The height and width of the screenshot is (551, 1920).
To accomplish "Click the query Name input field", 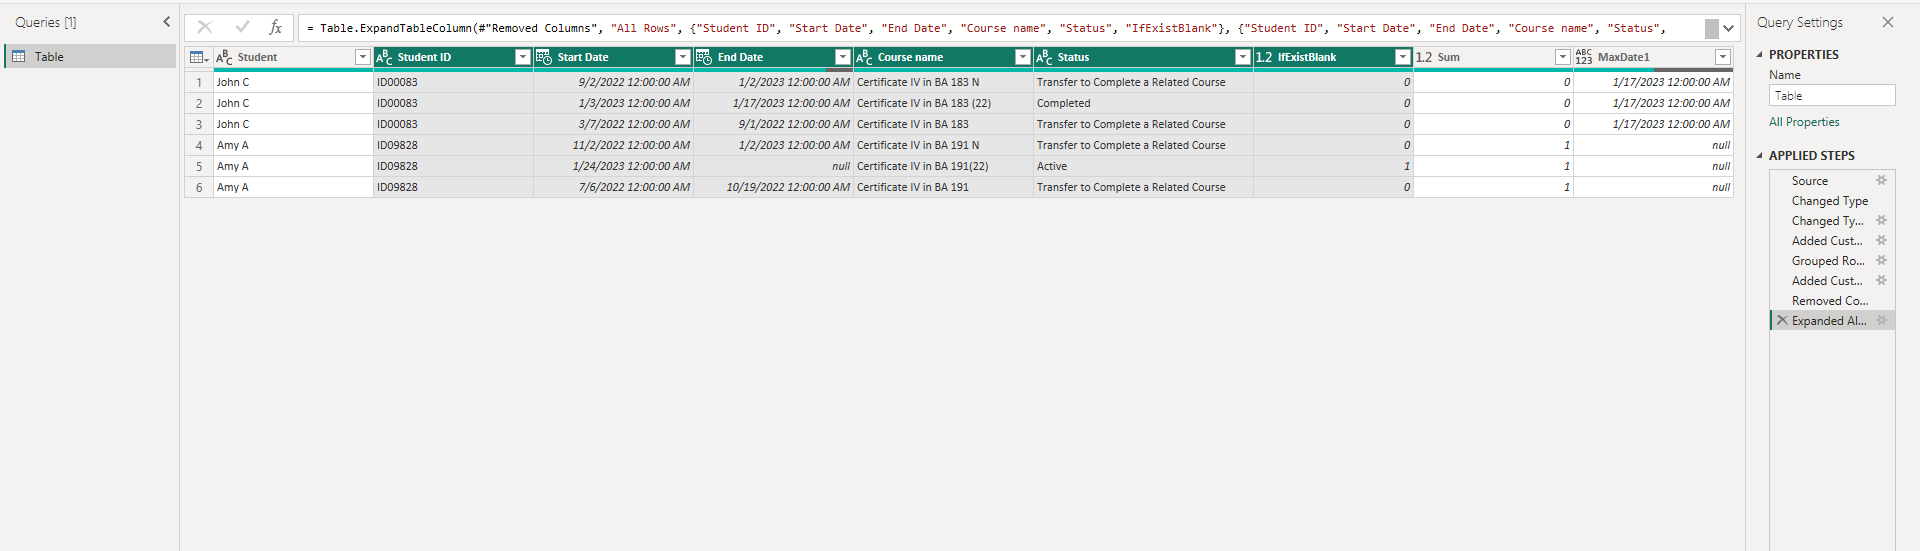I will (1832, 96).
